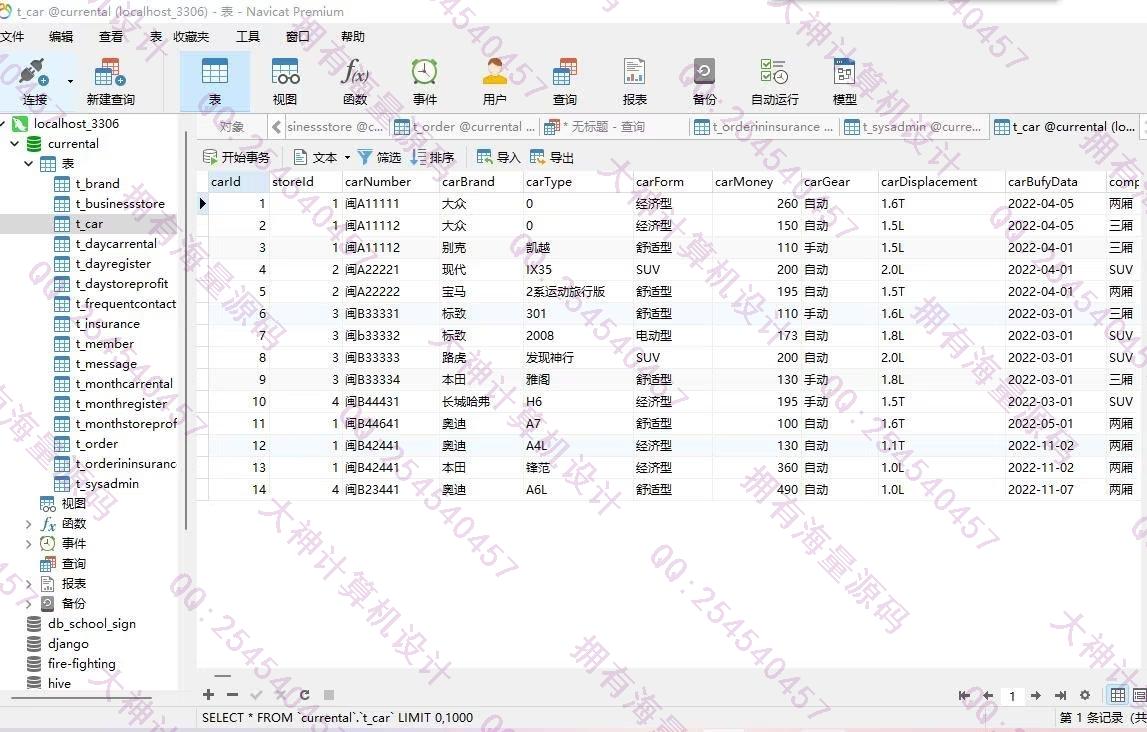Open the 备份 backup toolbar button

[704, 82]
